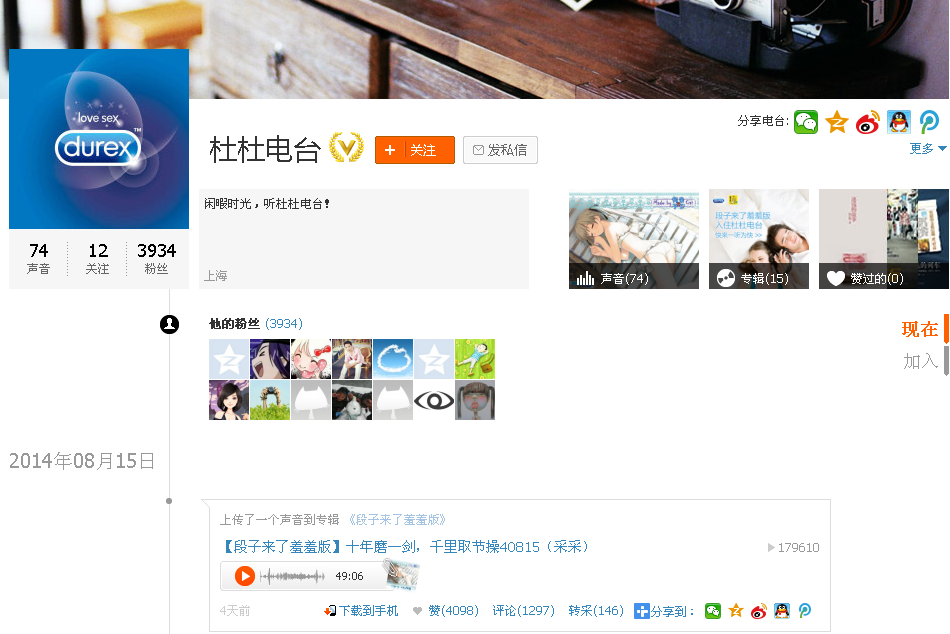The width and height of the screenshot is (950, 634).
Task: Open the sound's small cover thumbnail
Action: (401, 574)
